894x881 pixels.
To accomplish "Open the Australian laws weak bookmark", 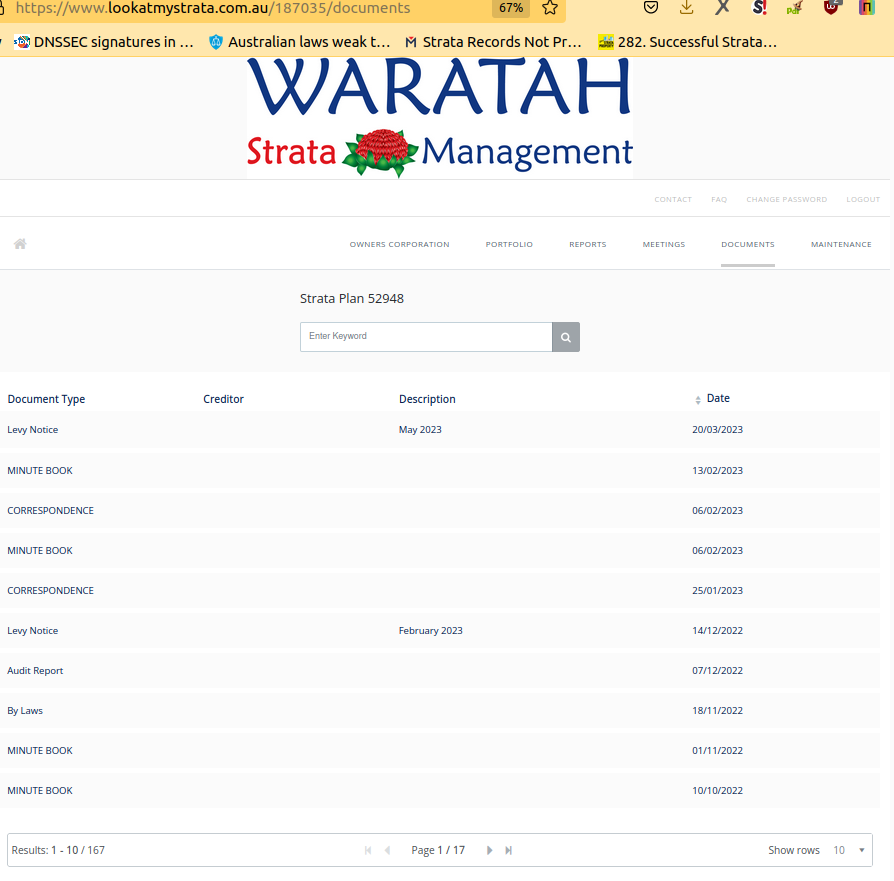I will pyautogui.click(x=299, y=42).
